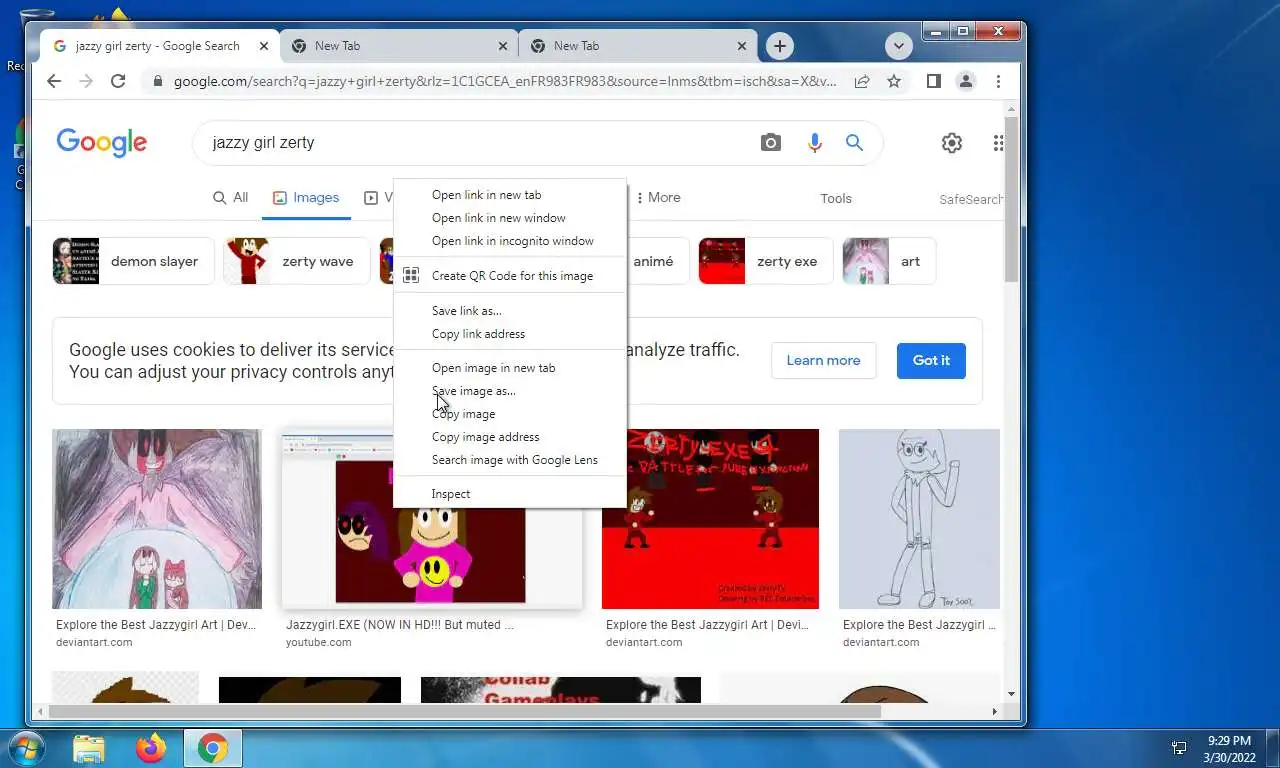Open the red Zerty.EXE battle thumbnail
1280x768 pixels.
click(710, 519)
